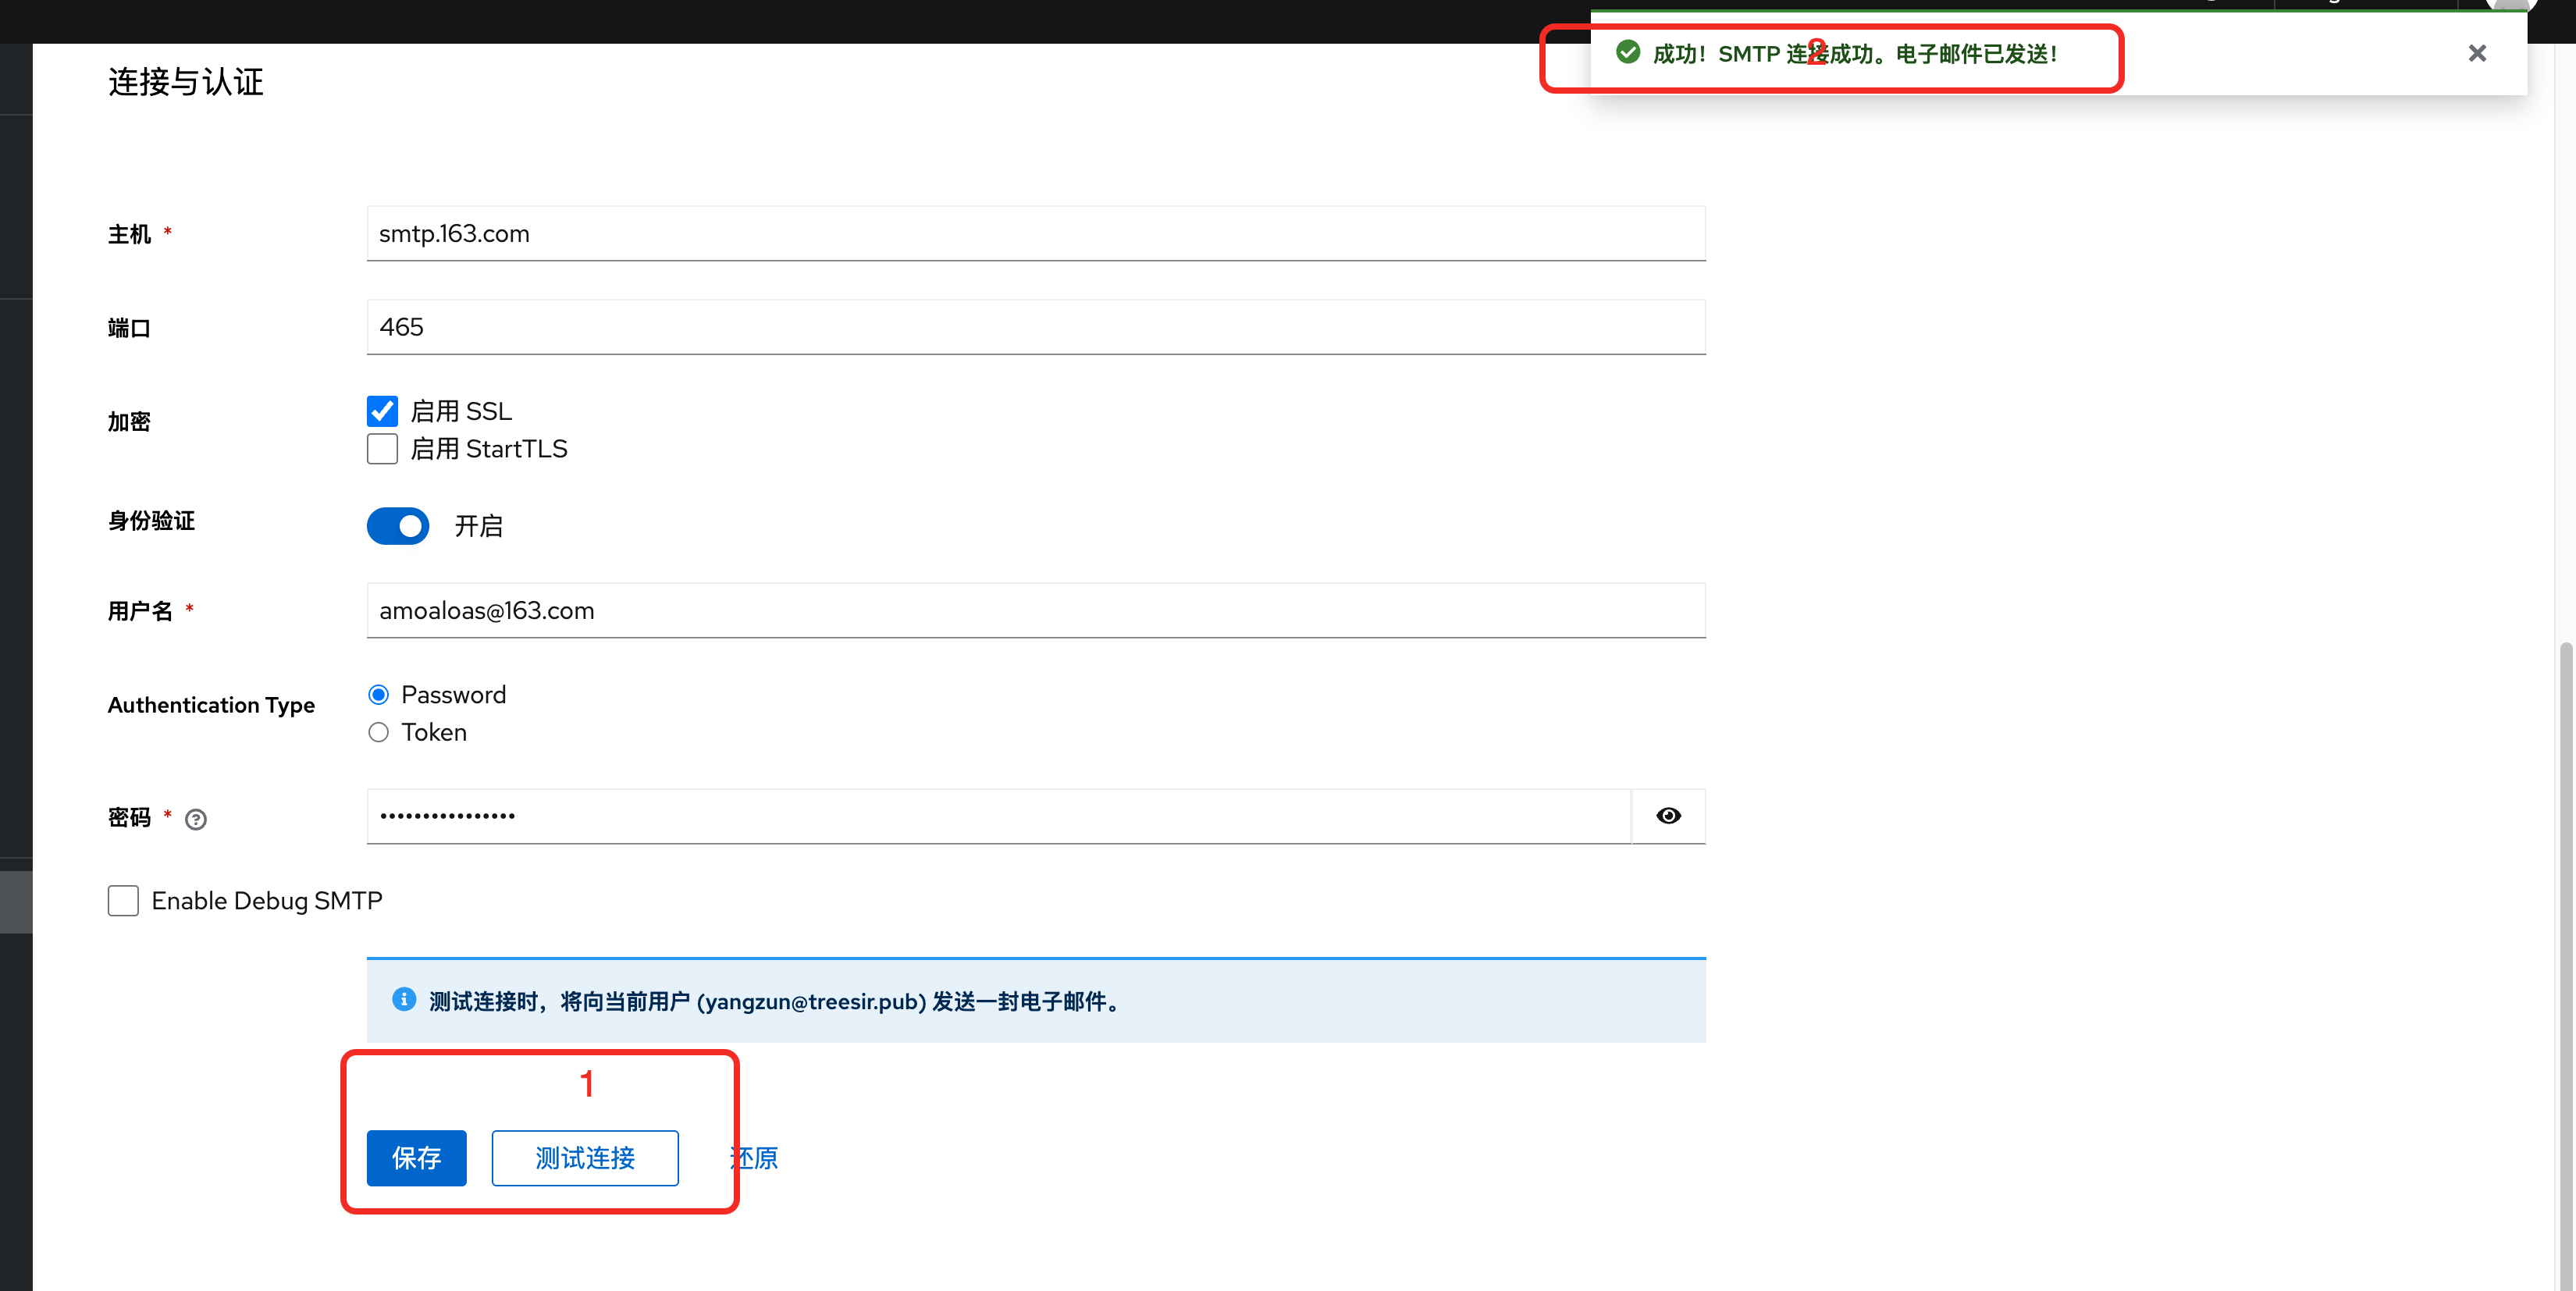2576x1291 pixels.
Task: Select the Password authentication type
Action: [378, 695]
